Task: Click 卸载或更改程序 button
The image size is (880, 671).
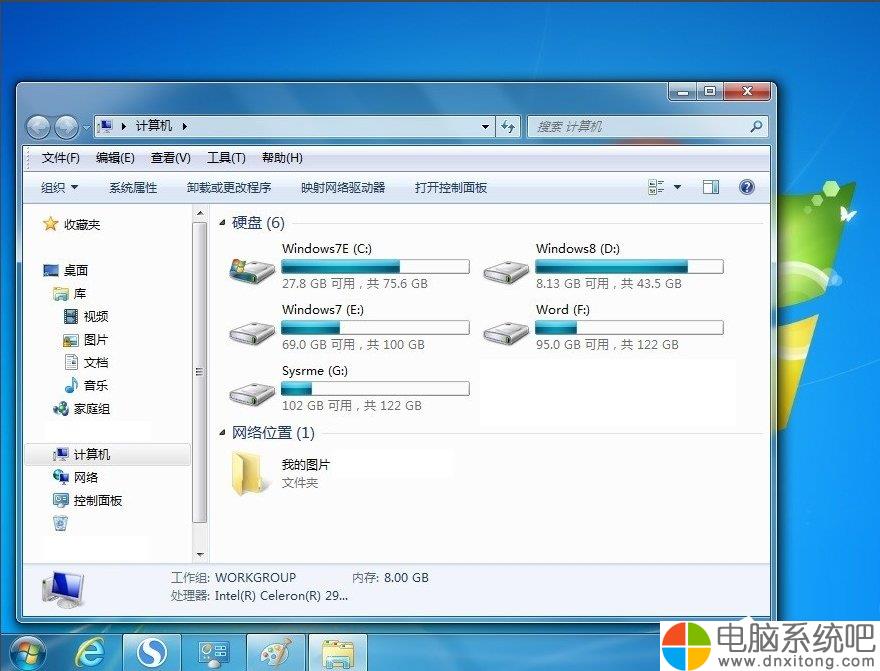Action: (x=229, y=187)
